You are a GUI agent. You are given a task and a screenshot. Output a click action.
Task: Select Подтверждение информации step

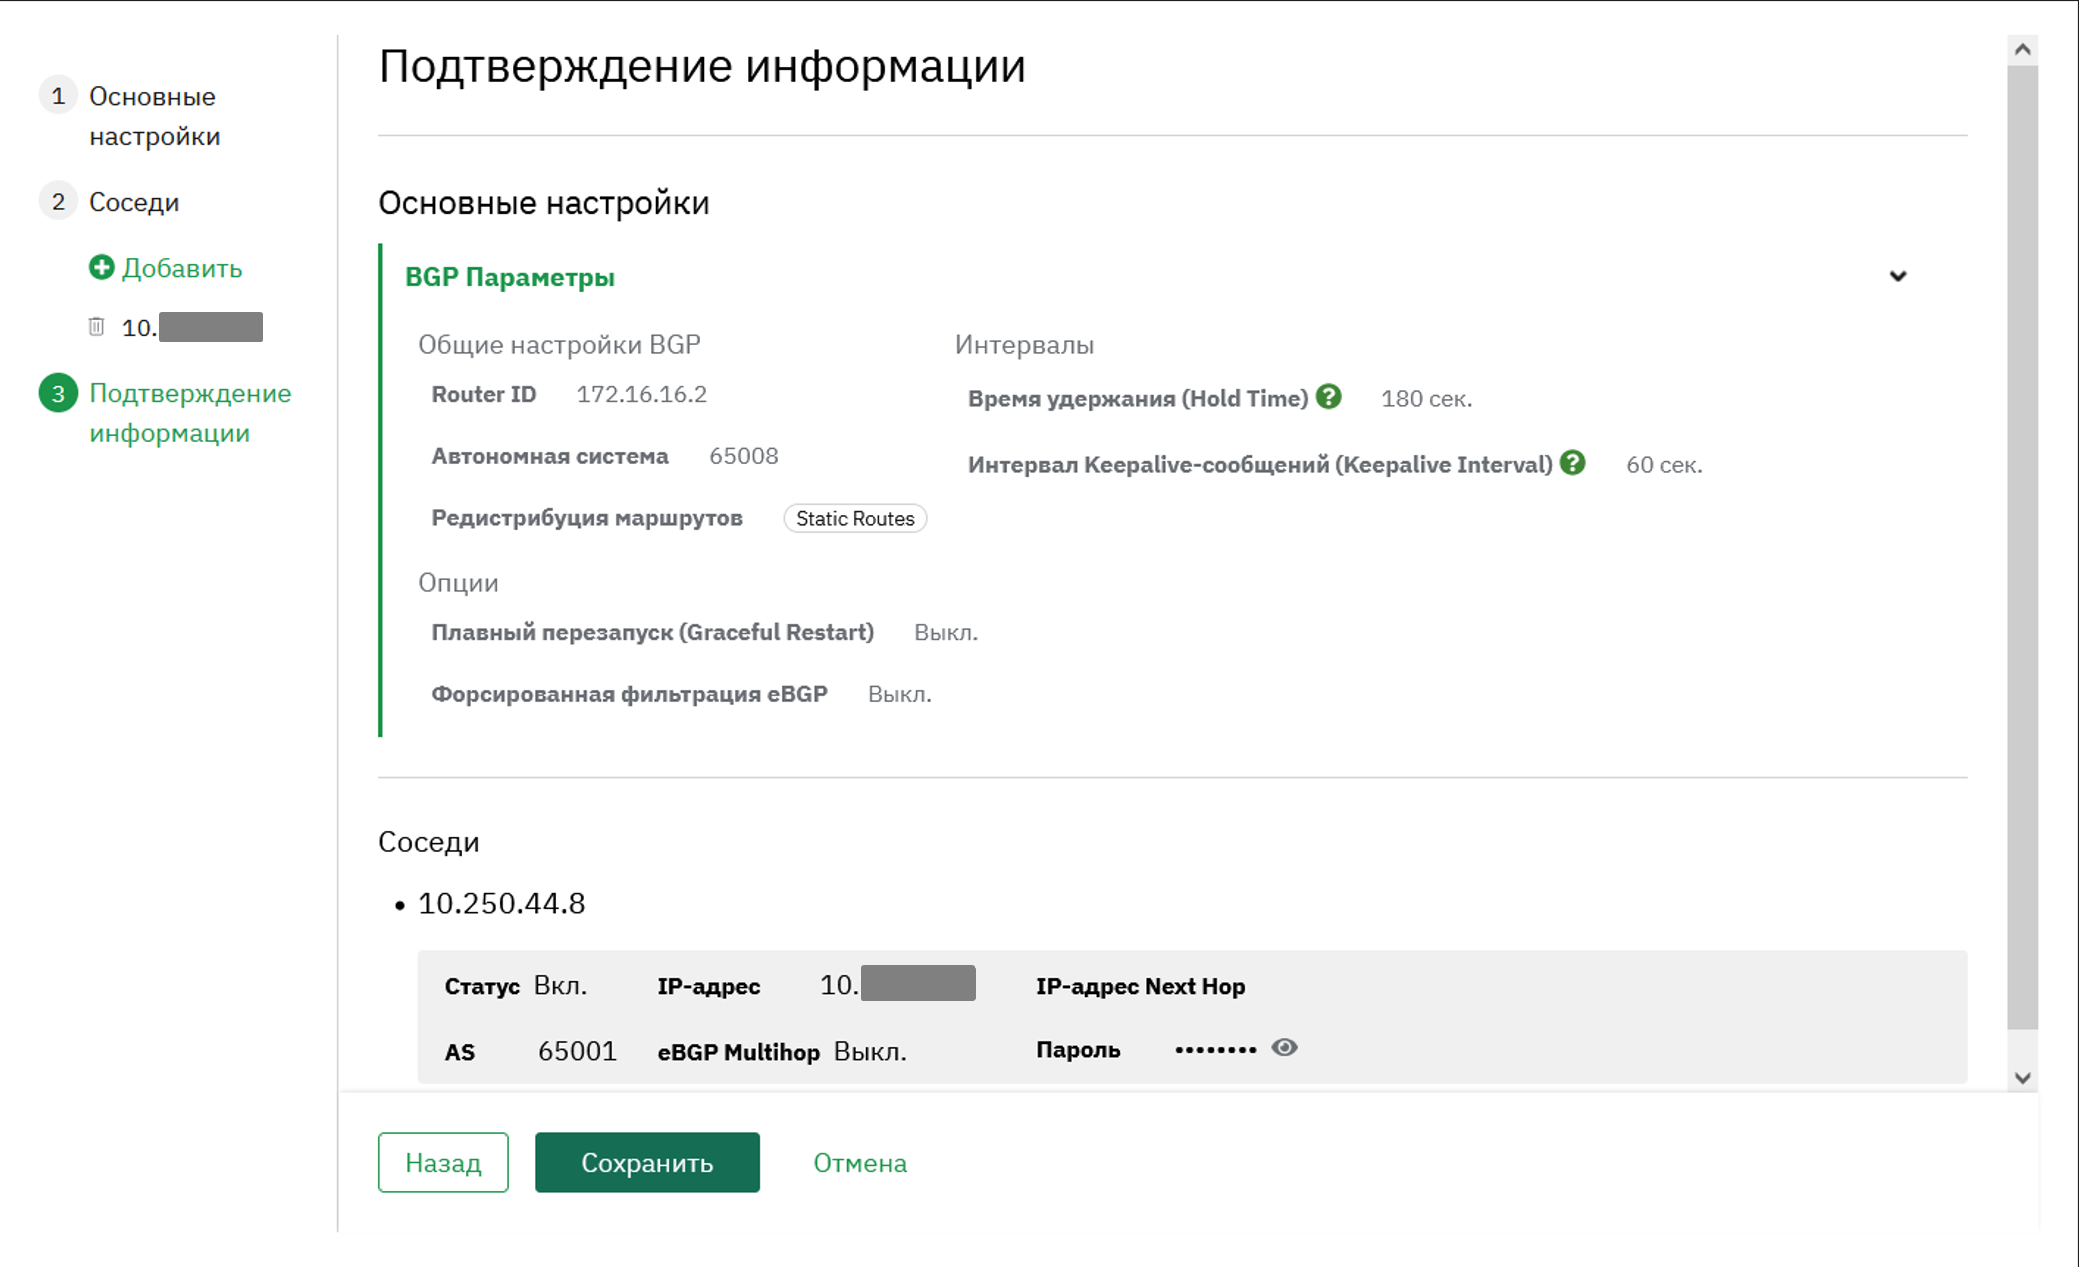[x=190, y=413]
